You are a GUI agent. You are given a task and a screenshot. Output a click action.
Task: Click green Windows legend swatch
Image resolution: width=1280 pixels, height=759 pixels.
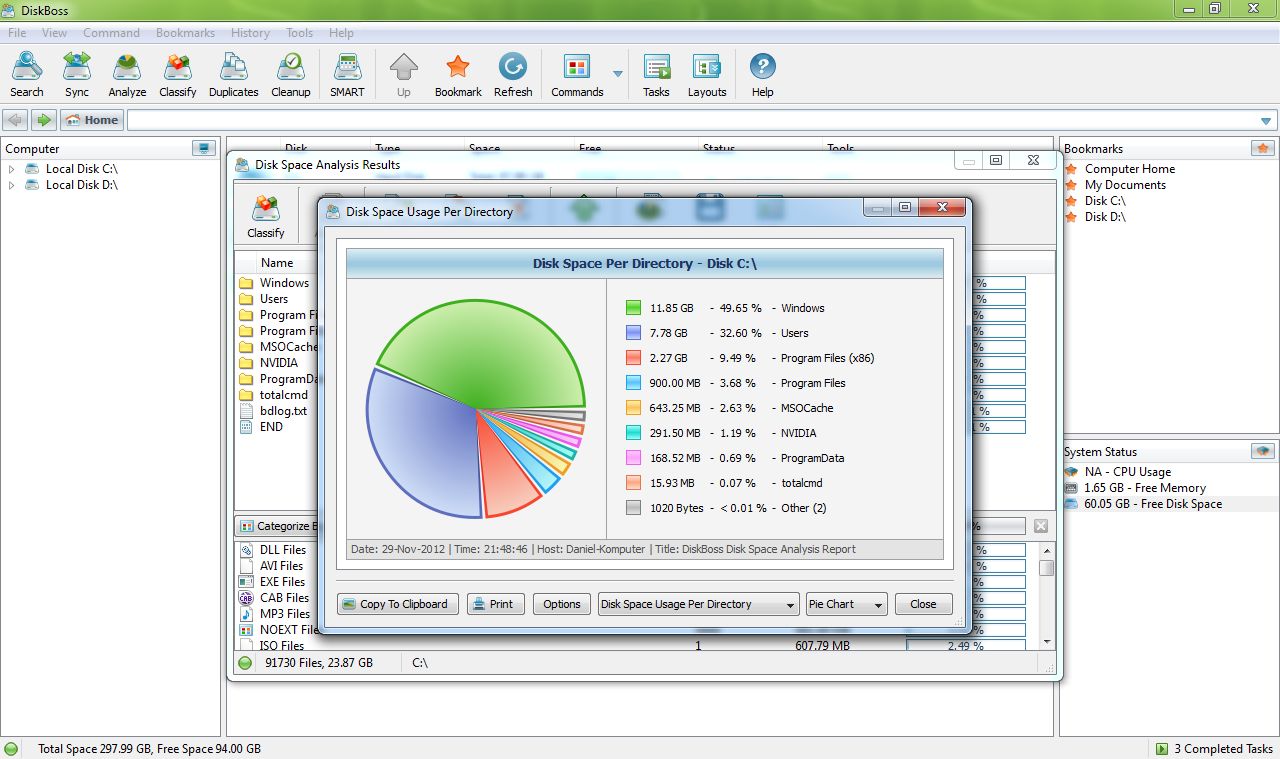click(633, 308)
